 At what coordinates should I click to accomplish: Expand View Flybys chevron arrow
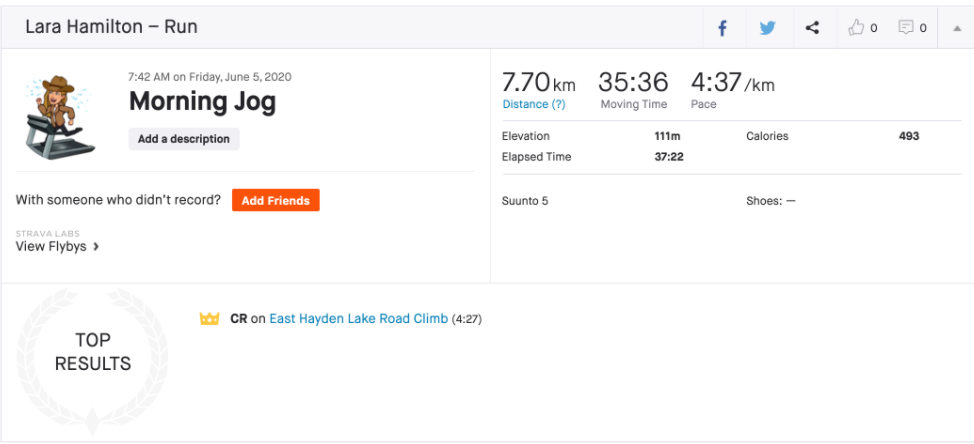tap(96, 247)
